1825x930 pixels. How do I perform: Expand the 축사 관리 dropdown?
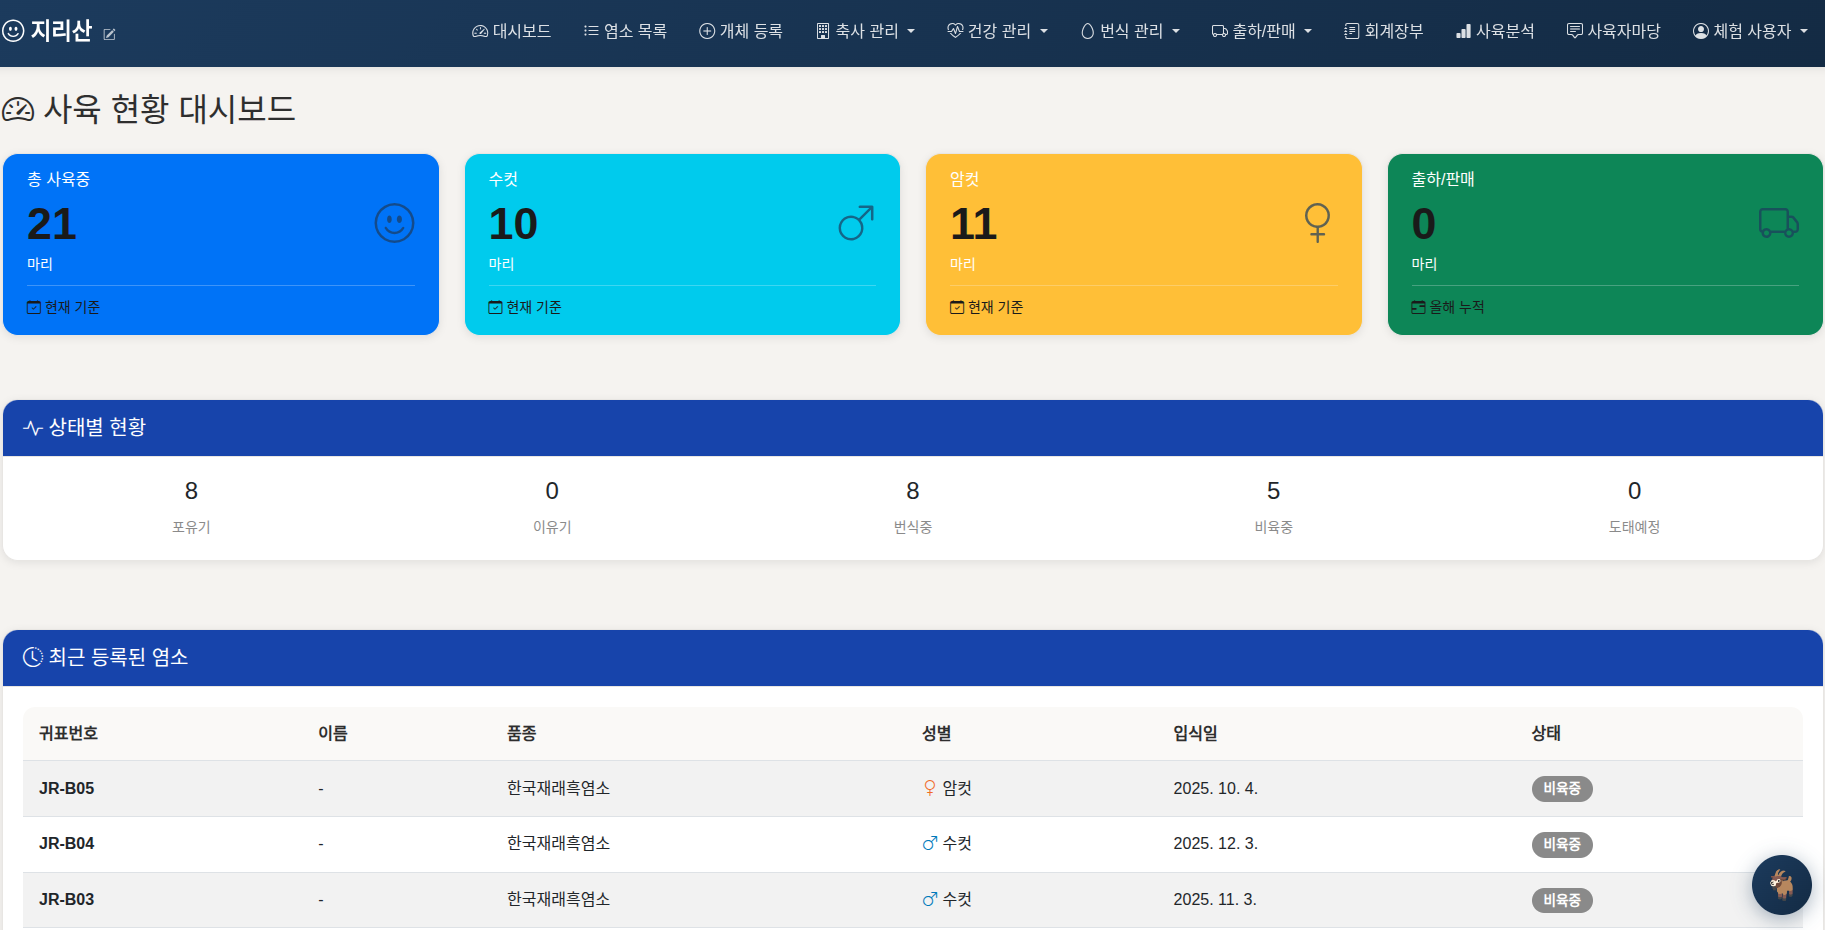(x=864, y=31)
